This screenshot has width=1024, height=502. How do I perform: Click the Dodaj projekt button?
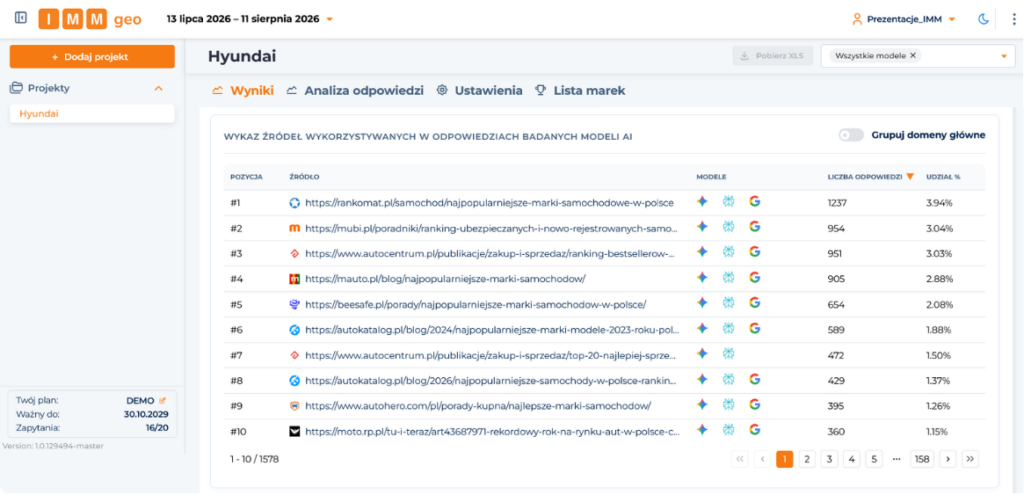(92, 57)
